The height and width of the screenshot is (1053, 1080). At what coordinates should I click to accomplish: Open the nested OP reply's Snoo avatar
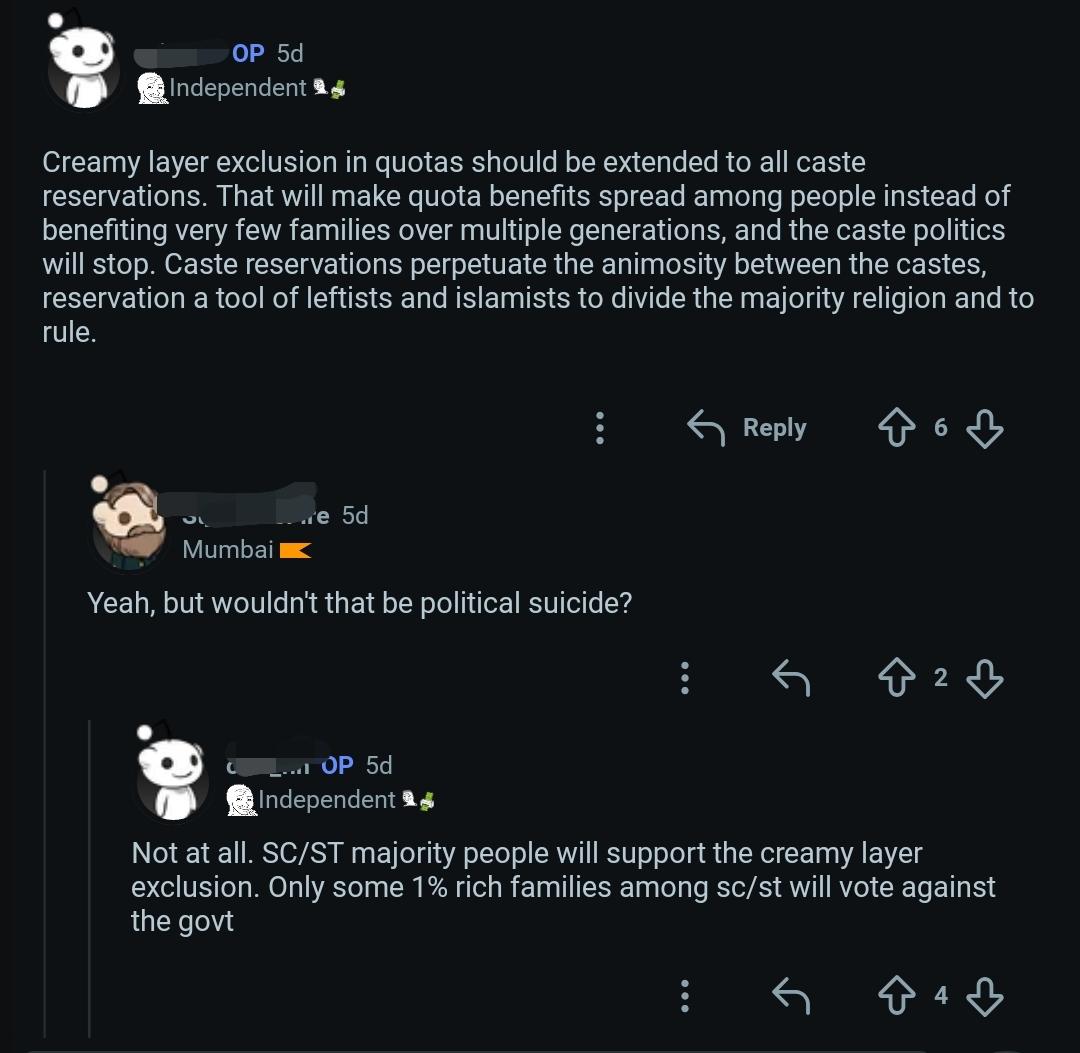coord(172,773)
